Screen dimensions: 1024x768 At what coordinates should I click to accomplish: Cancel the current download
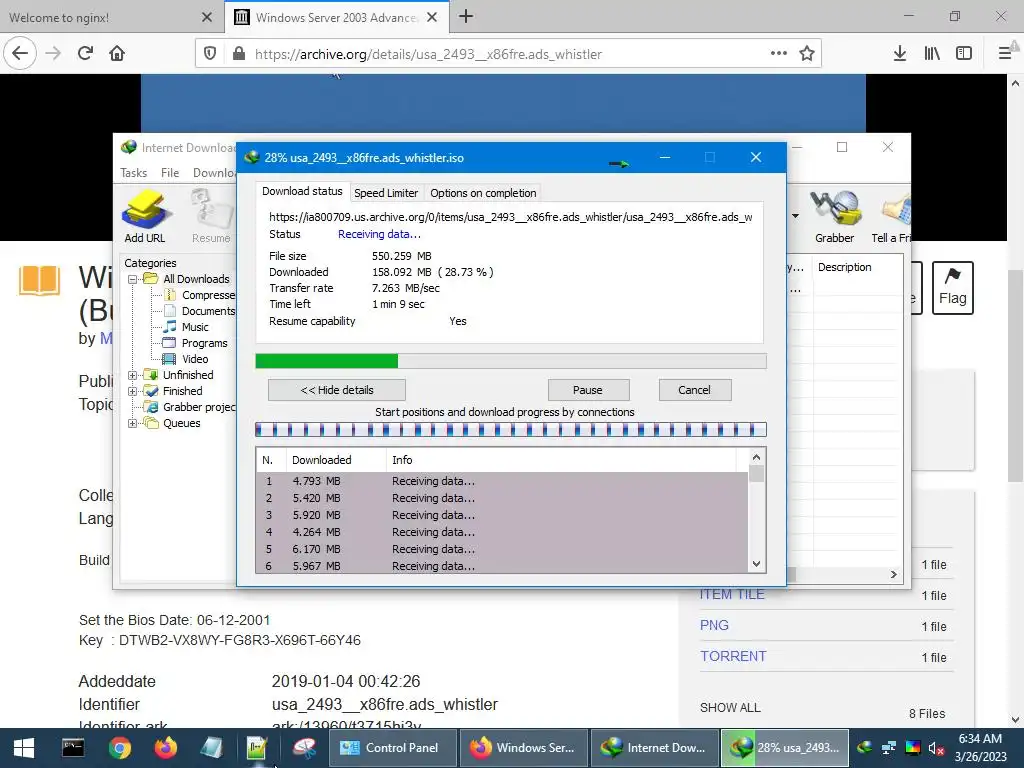694,390
